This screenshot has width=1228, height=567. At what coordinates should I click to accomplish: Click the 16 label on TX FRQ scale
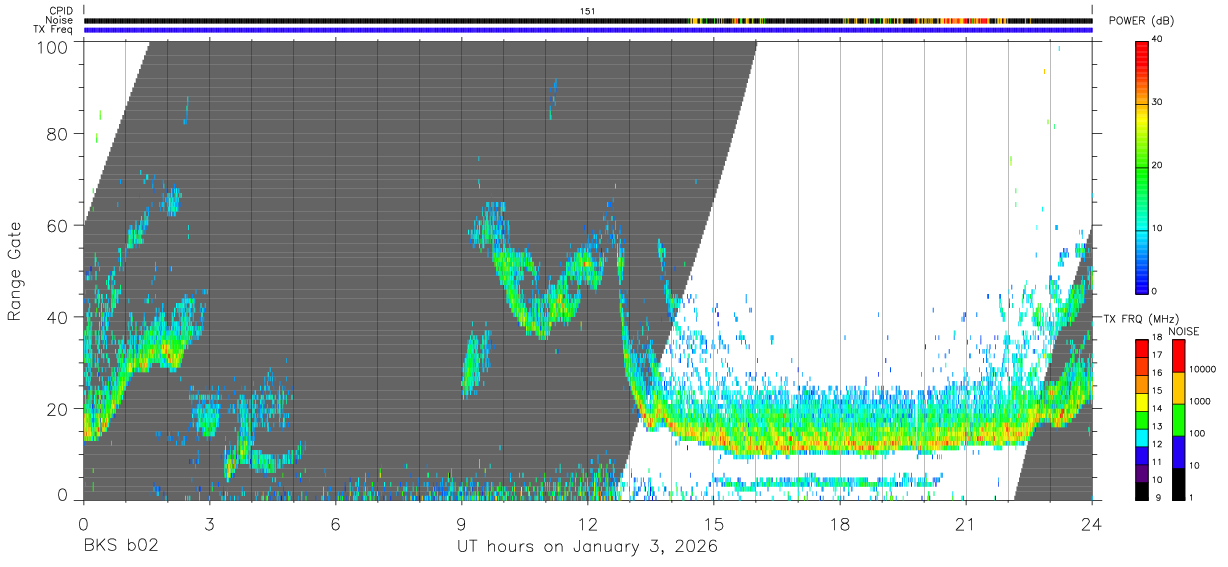click(1157, 372)
